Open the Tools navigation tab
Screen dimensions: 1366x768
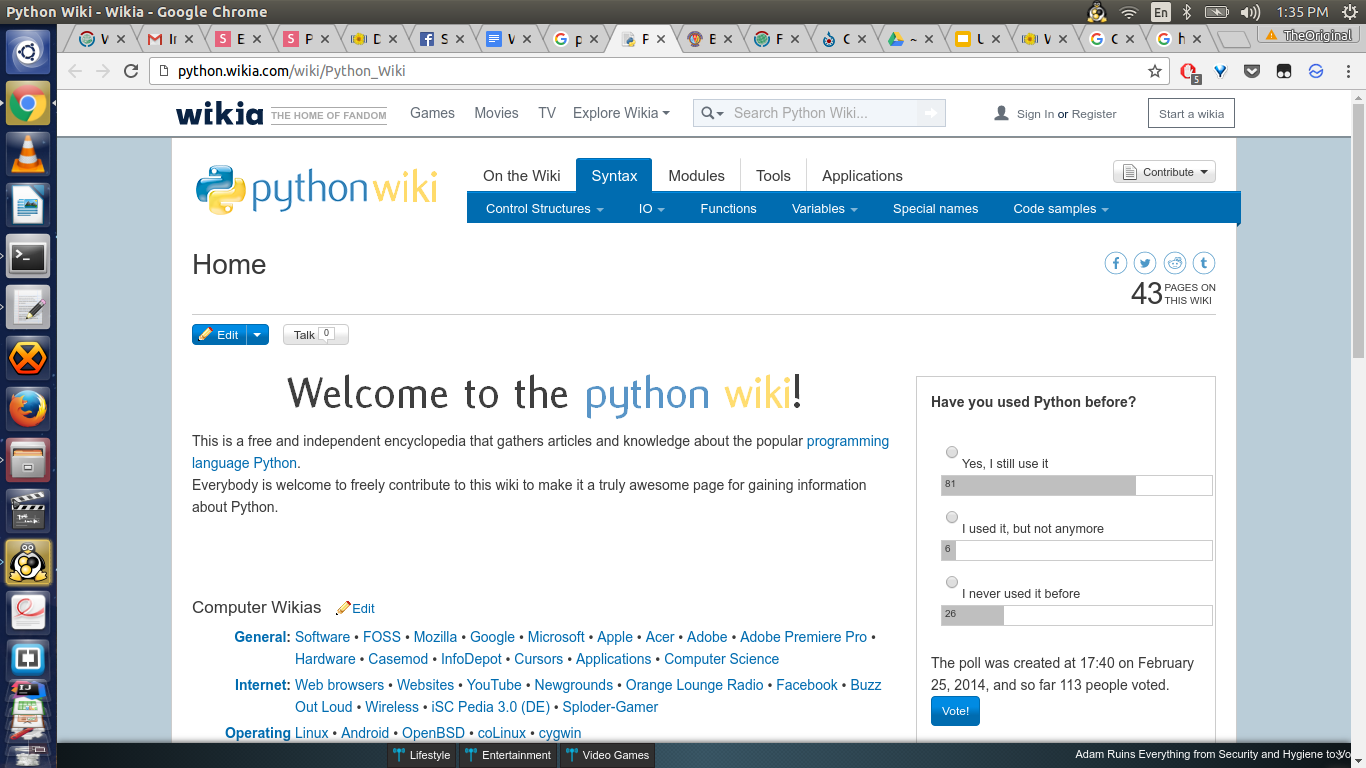[773, 176]
